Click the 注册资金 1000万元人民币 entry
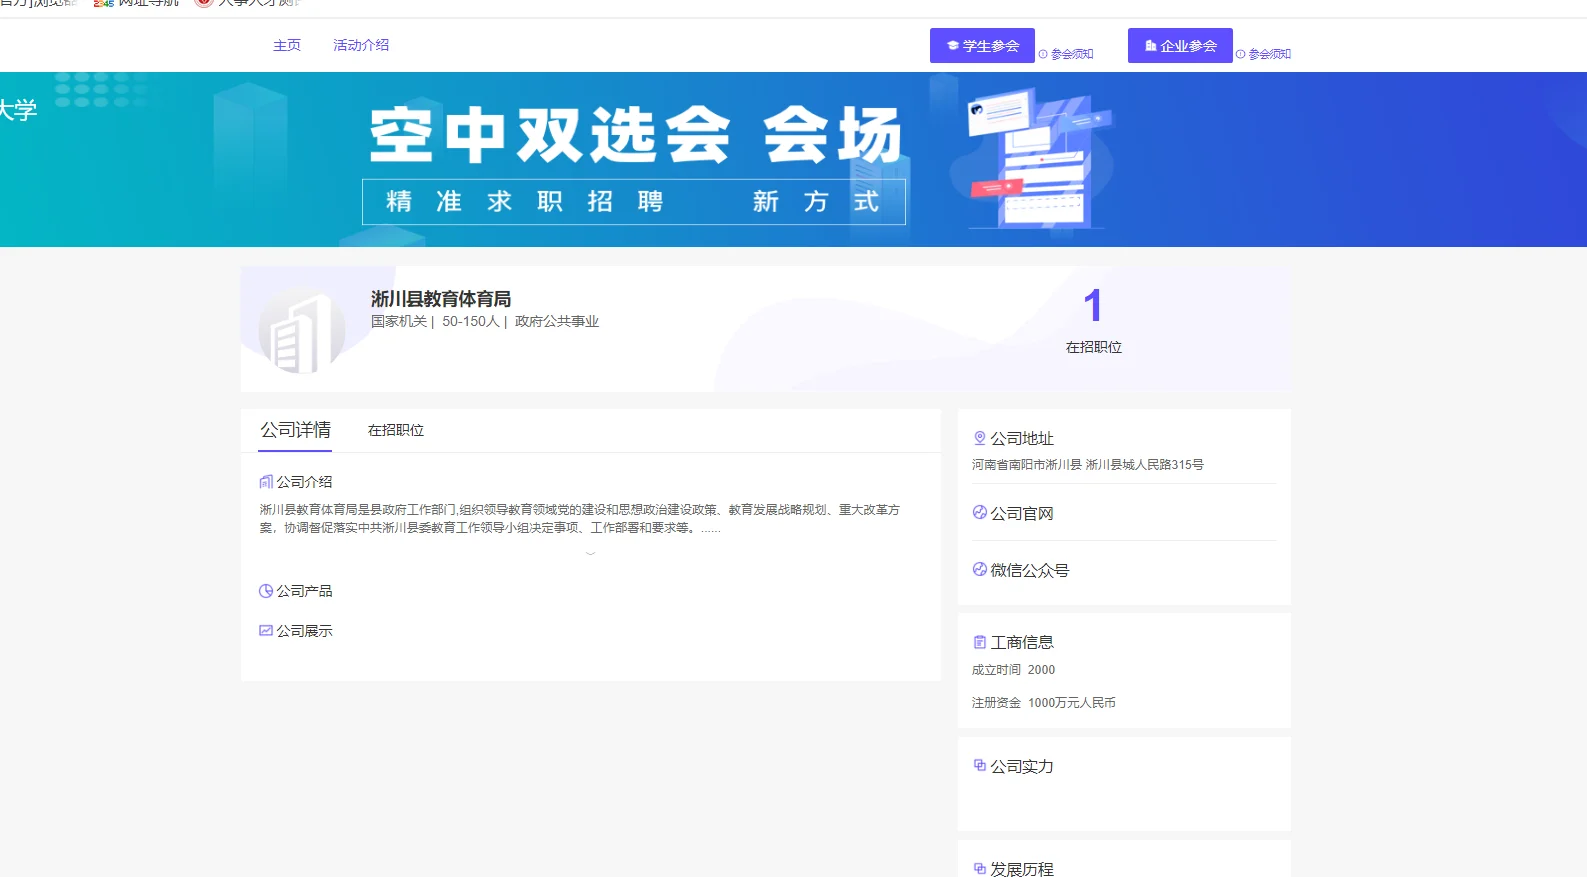The image size is (1587, 877). 1044,703
